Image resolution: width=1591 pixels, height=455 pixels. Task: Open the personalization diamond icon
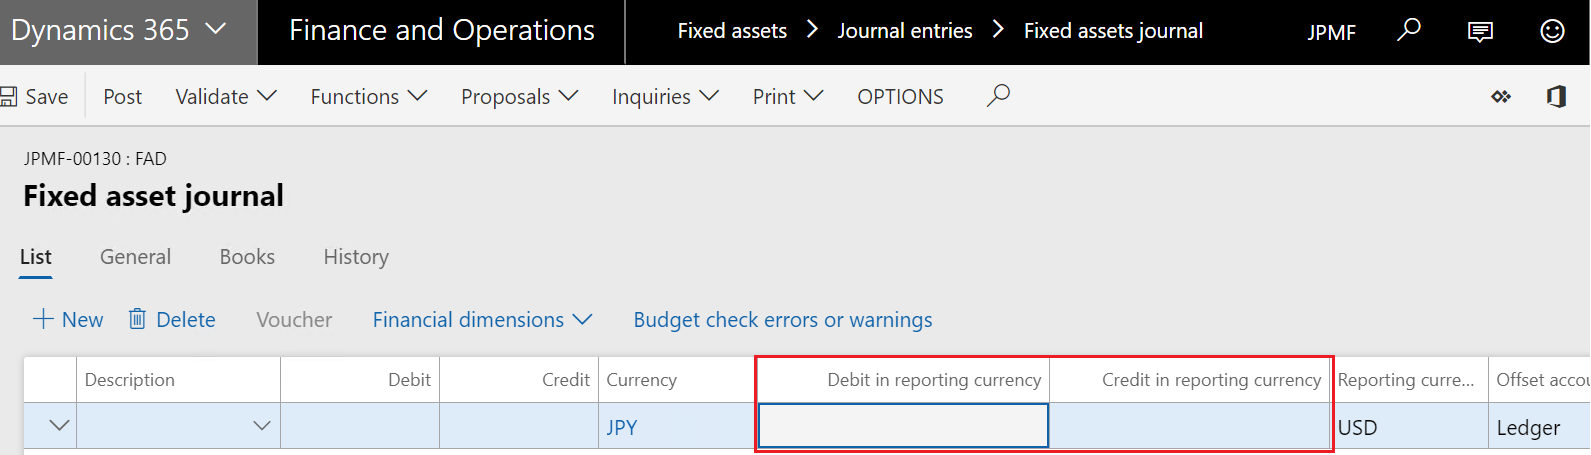click(1501, 97)
